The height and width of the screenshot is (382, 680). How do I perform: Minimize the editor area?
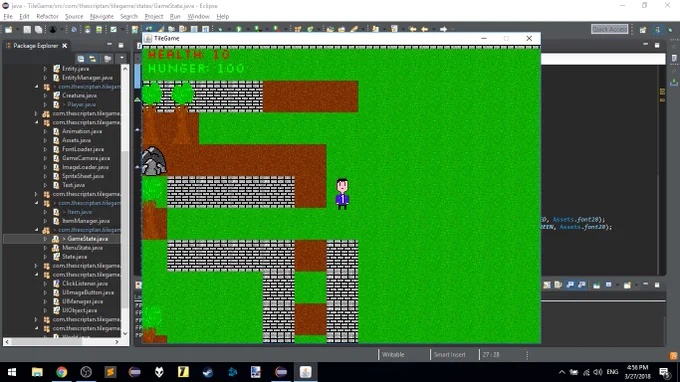click(x=645, y=45)
